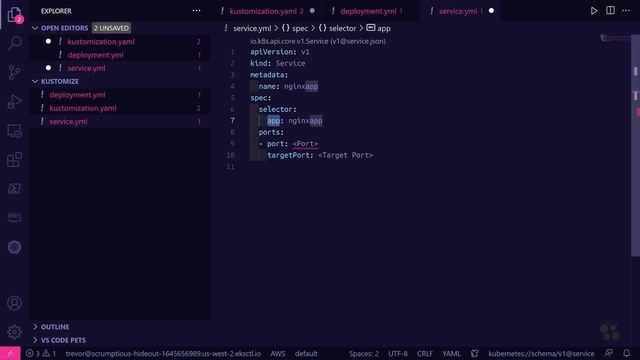Viewport: 640px width, 360px height.
Task: Click the 2 UNSAVED badge
Action: coord(111,28)
